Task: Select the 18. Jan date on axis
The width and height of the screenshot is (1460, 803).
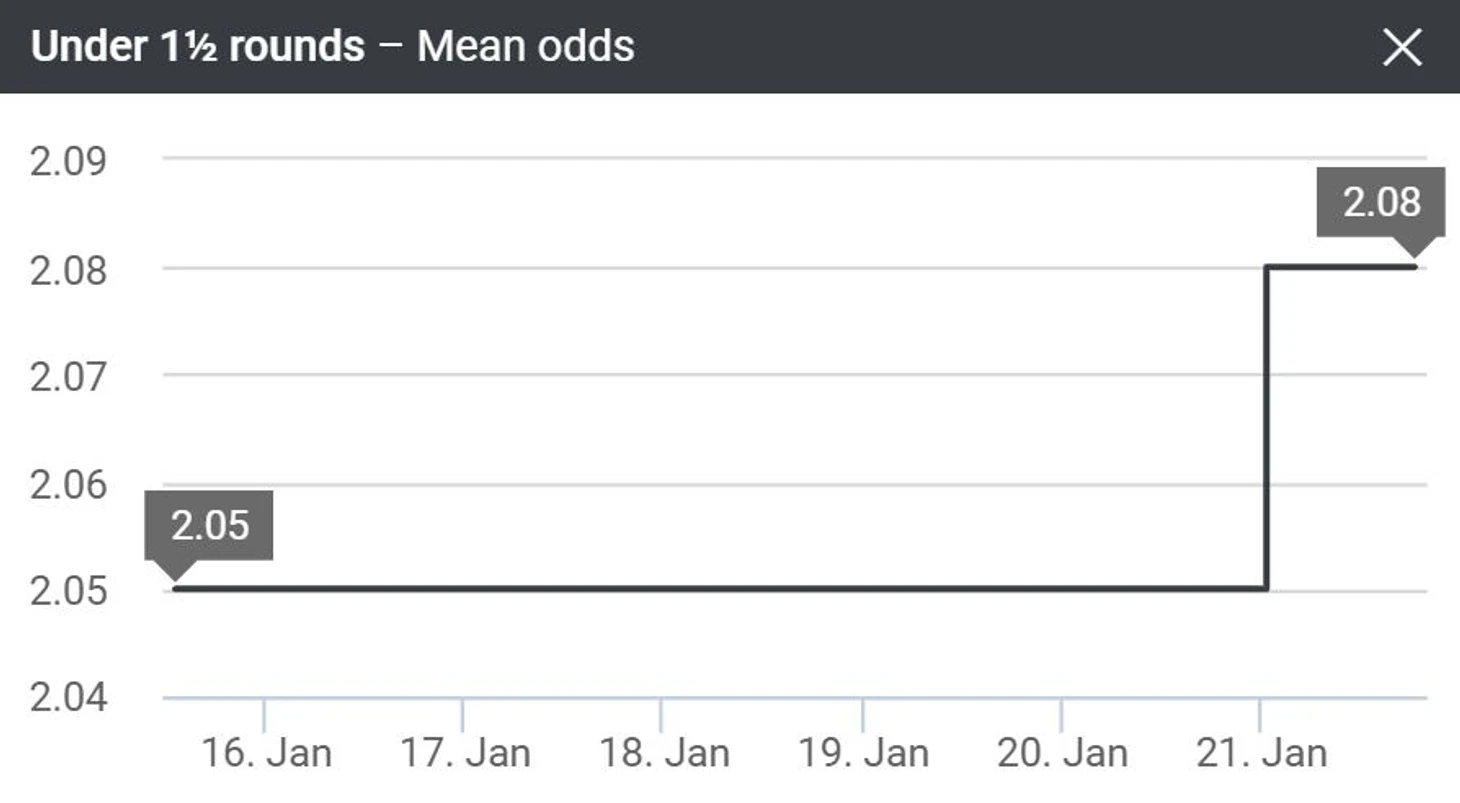Action: 664,753
